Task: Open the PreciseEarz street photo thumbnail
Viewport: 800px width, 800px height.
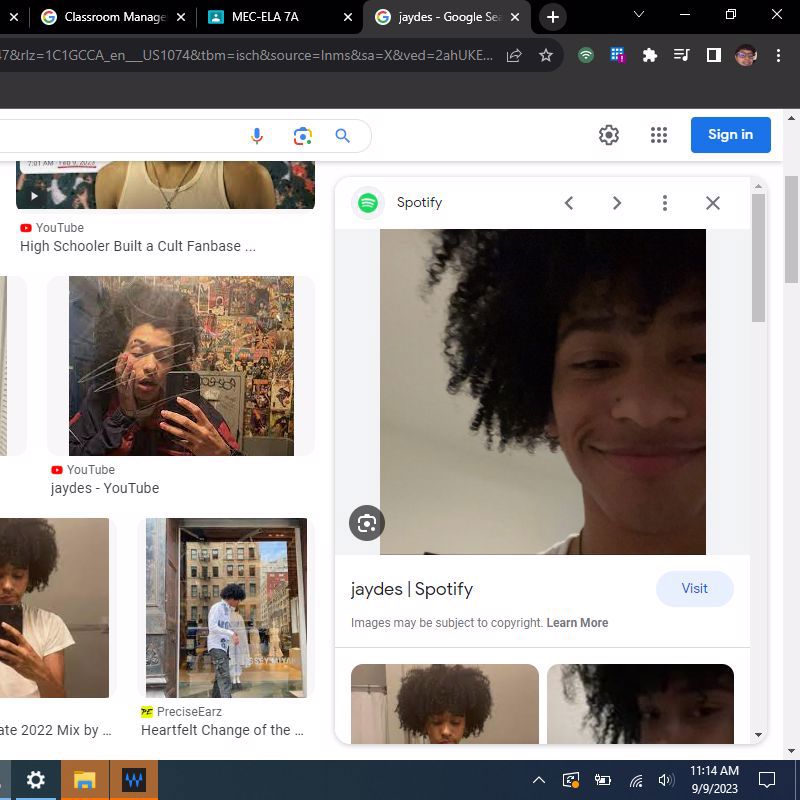Action: (x=226, y=608)
